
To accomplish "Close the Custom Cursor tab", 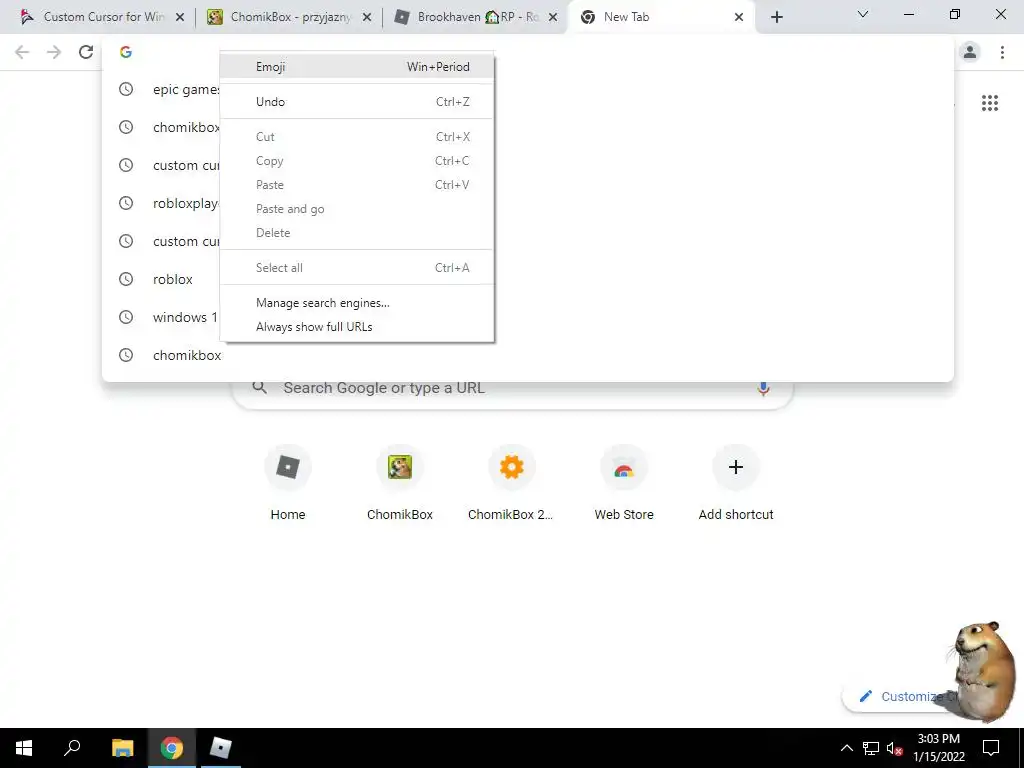I will pos(180,18).
